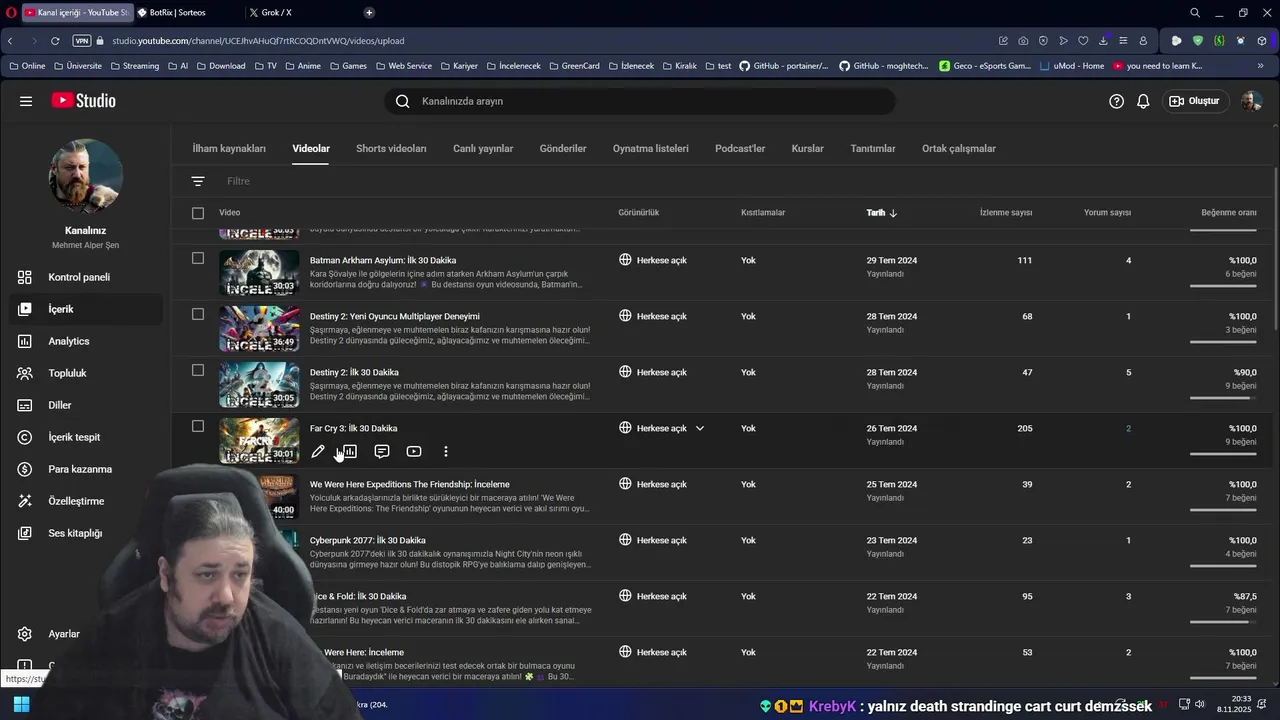The image size is (1280, 720).
Task: Open visibility dropdown for Far Cry 3
Action: pyautogui.click(x=700, y=428)
